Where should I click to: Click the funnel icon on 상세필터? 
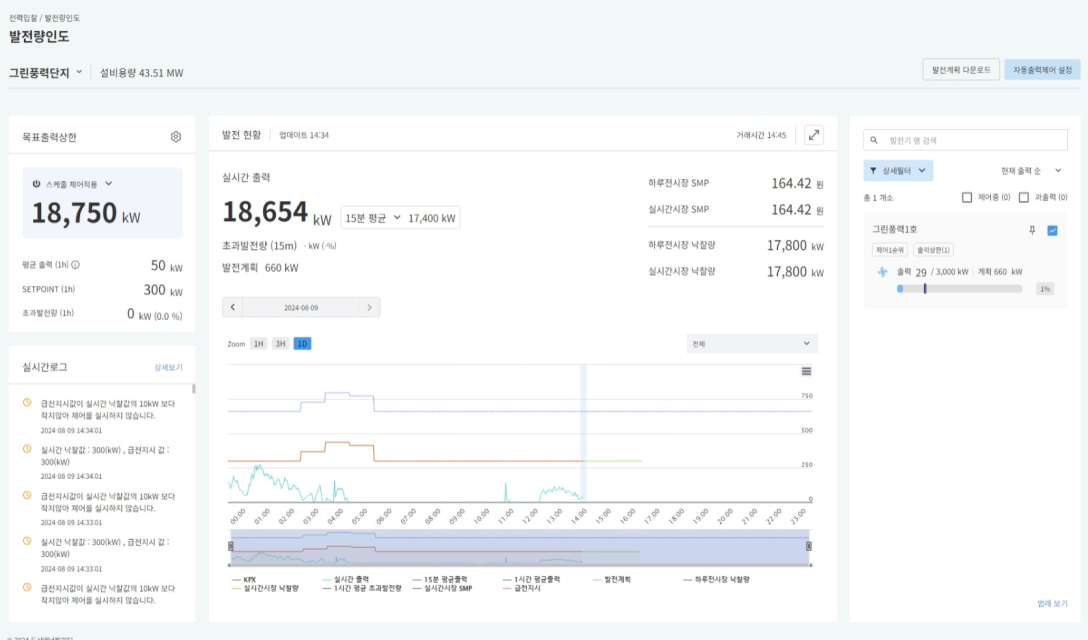(x=873, y=170)
